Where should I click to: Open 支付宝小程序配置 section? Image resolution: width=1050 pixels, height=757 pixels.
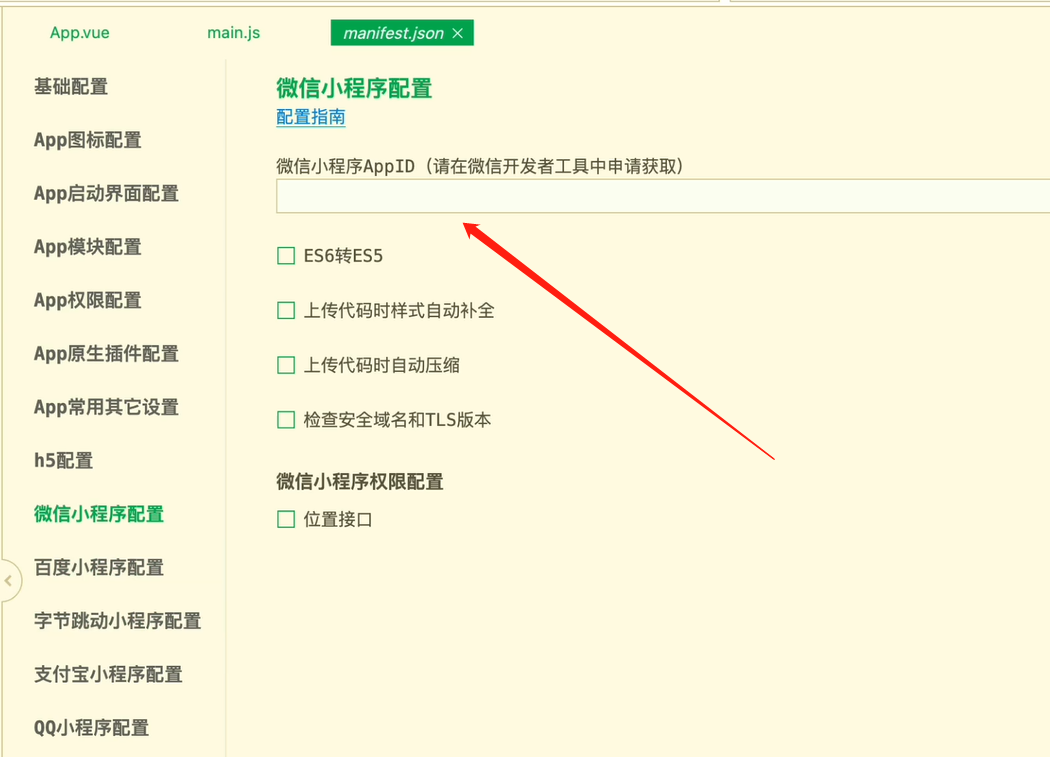click(x=108, y=675)
